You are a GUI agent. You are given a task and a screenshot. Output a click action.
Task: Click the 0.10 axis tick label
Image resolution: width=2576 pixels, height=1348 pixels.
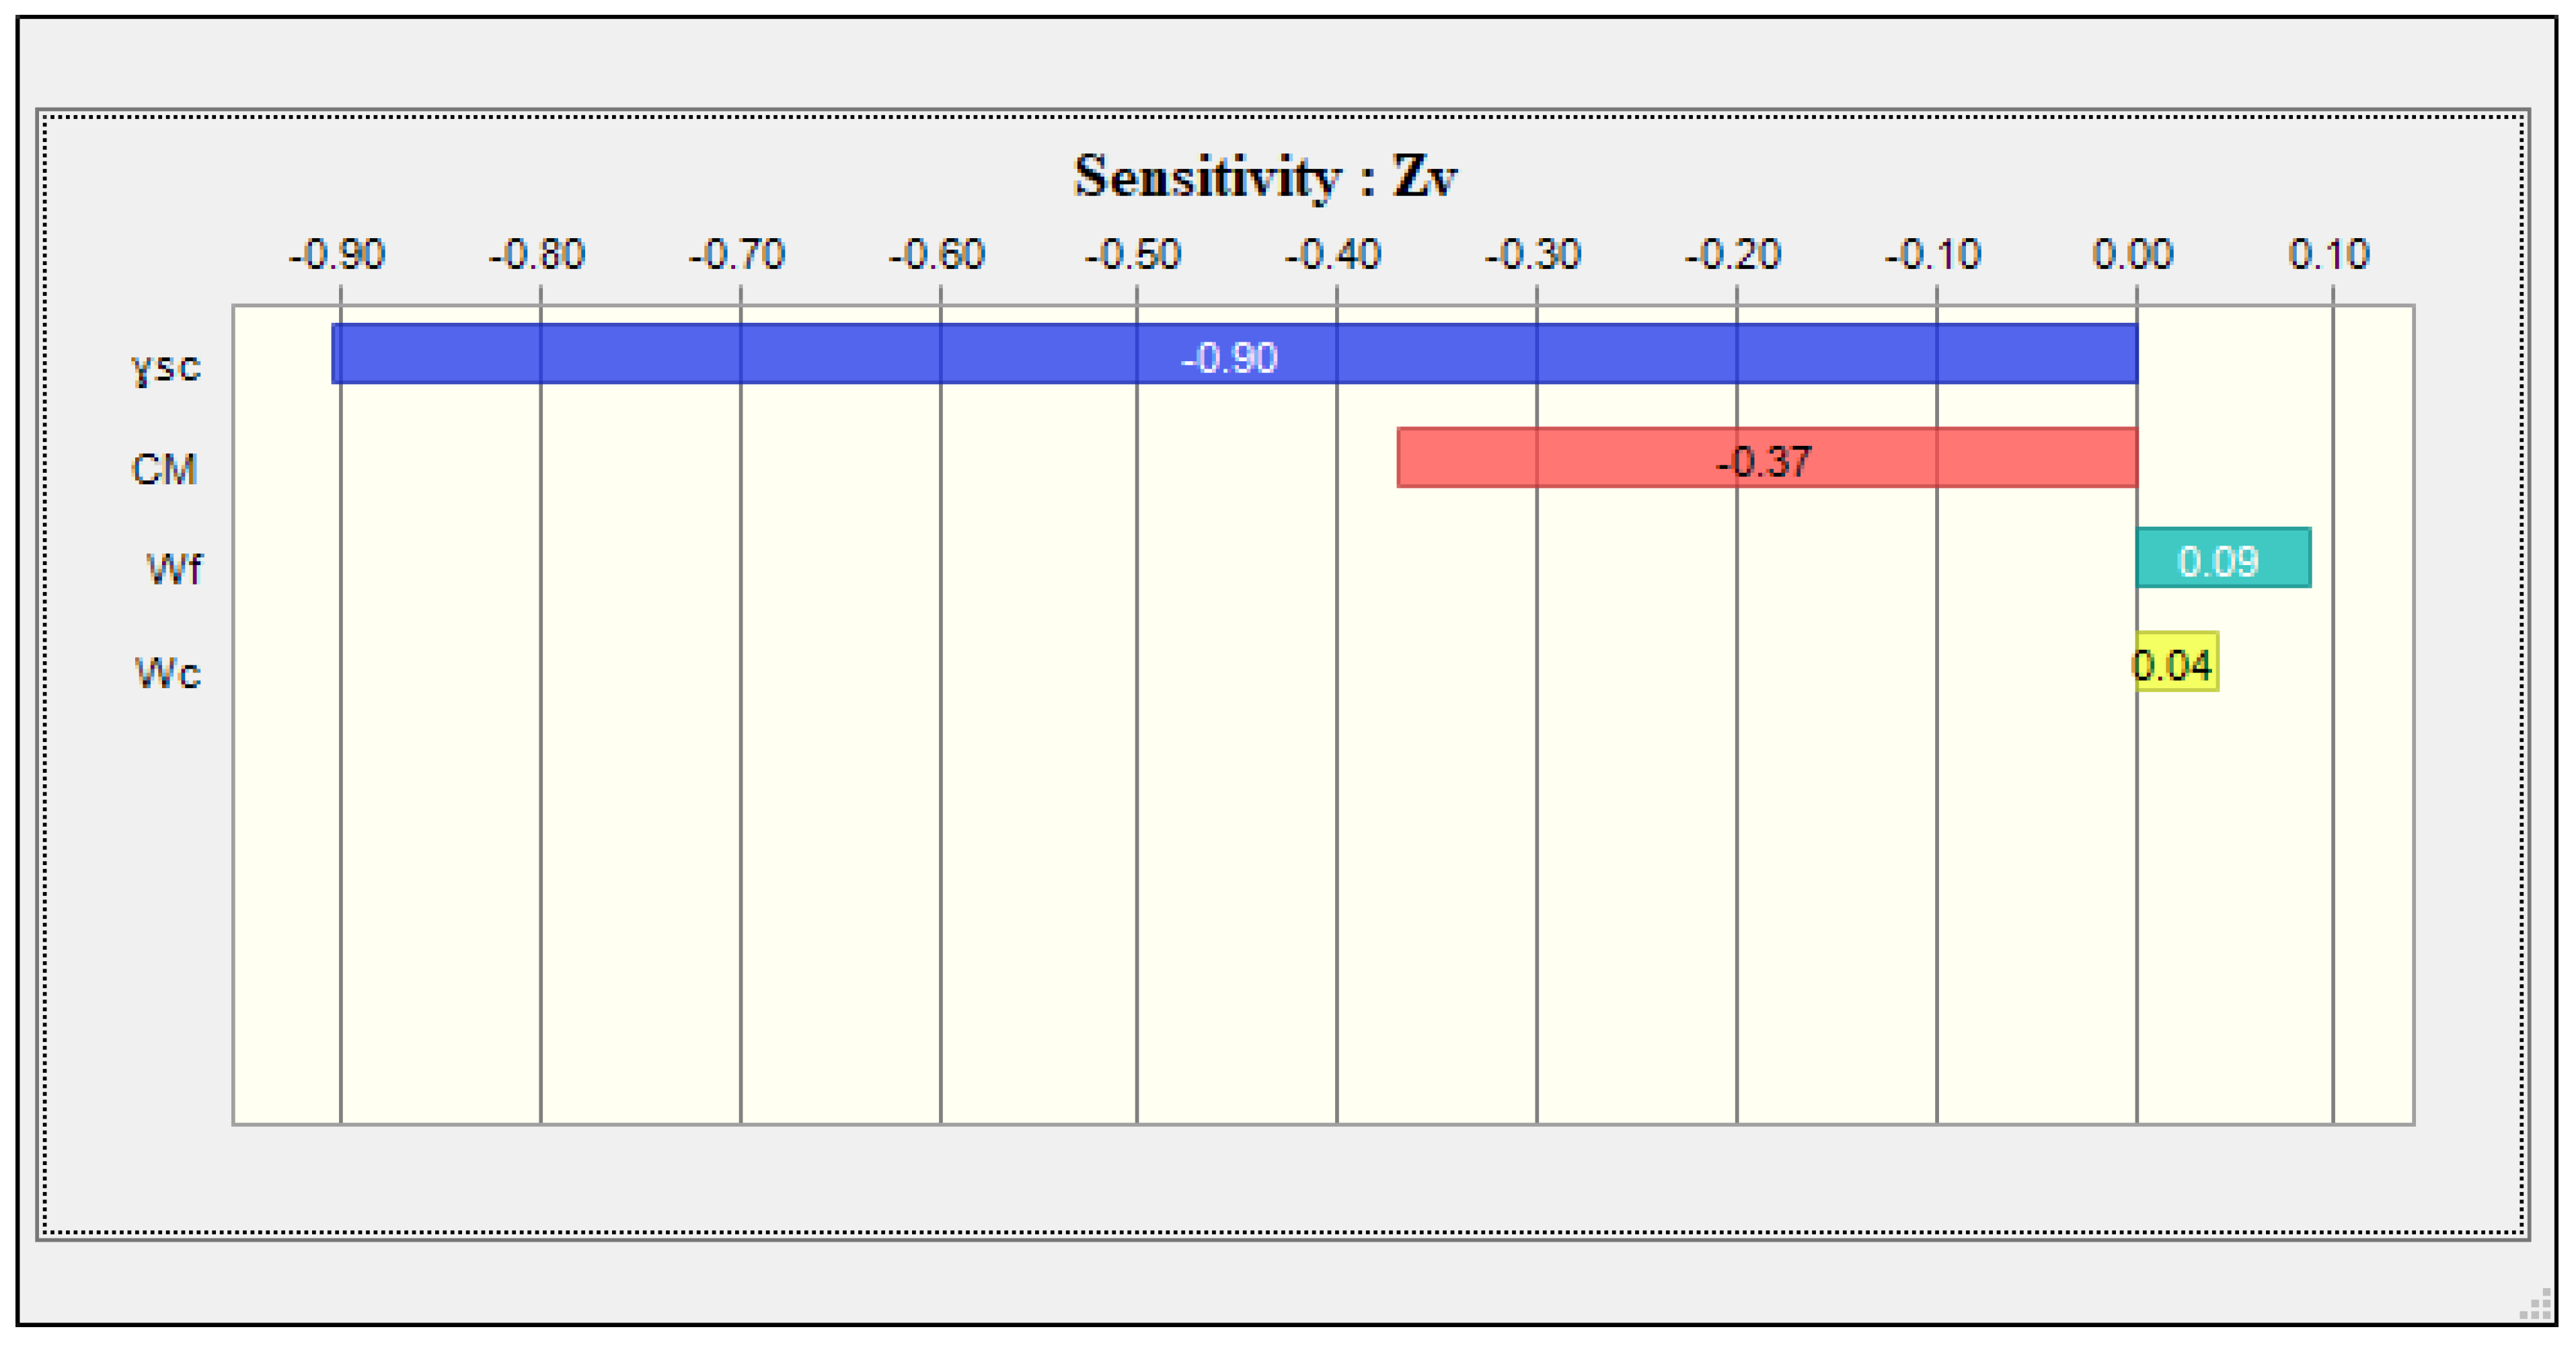point(2329,255)
